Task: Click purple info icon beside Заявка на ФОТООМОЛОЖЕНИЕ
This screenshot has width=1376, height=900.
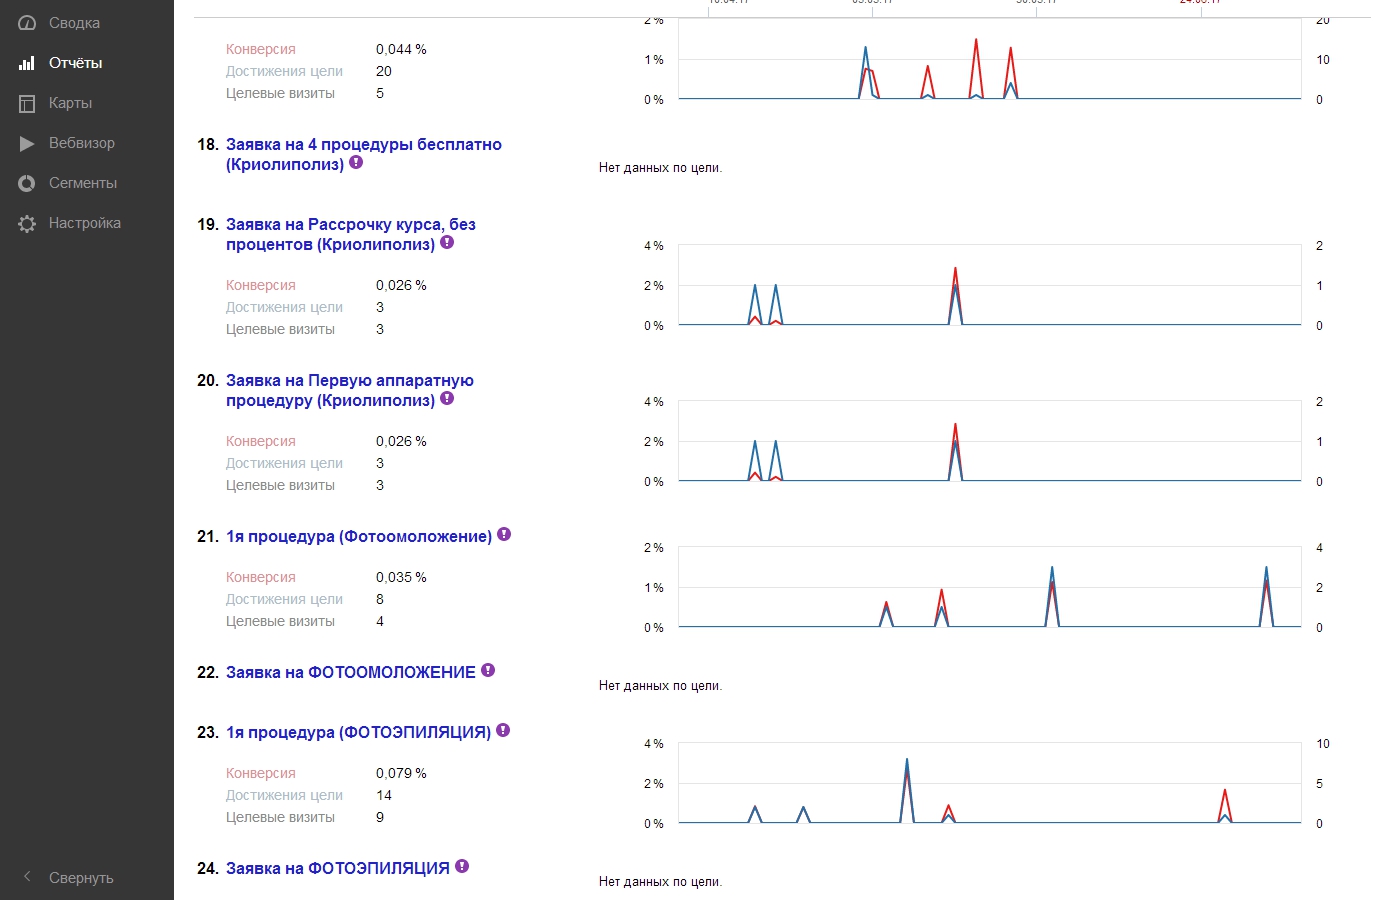Action: (488, 671)
